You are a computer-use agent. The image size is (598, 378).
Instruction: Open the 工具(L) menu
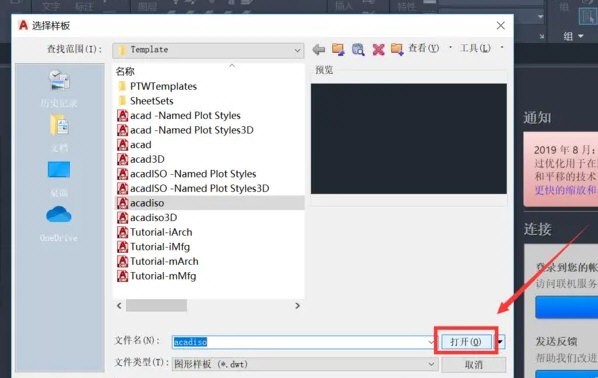click(x=475, y=48)
